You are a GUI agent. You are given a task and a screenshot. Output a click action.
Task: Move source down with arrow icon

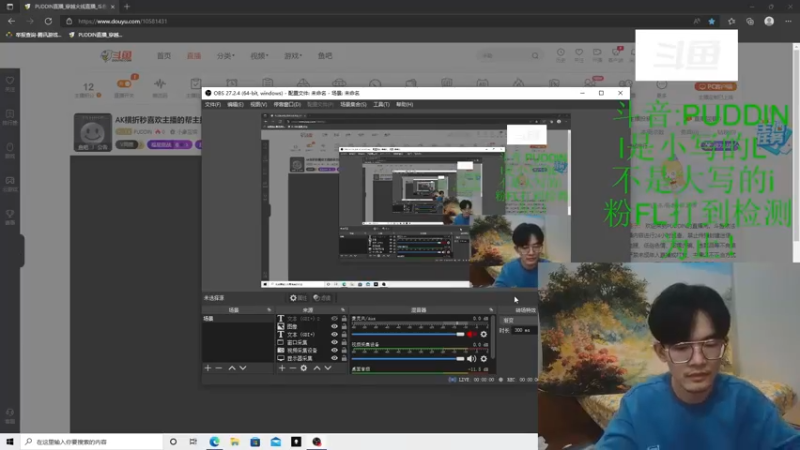pos(328,368)
